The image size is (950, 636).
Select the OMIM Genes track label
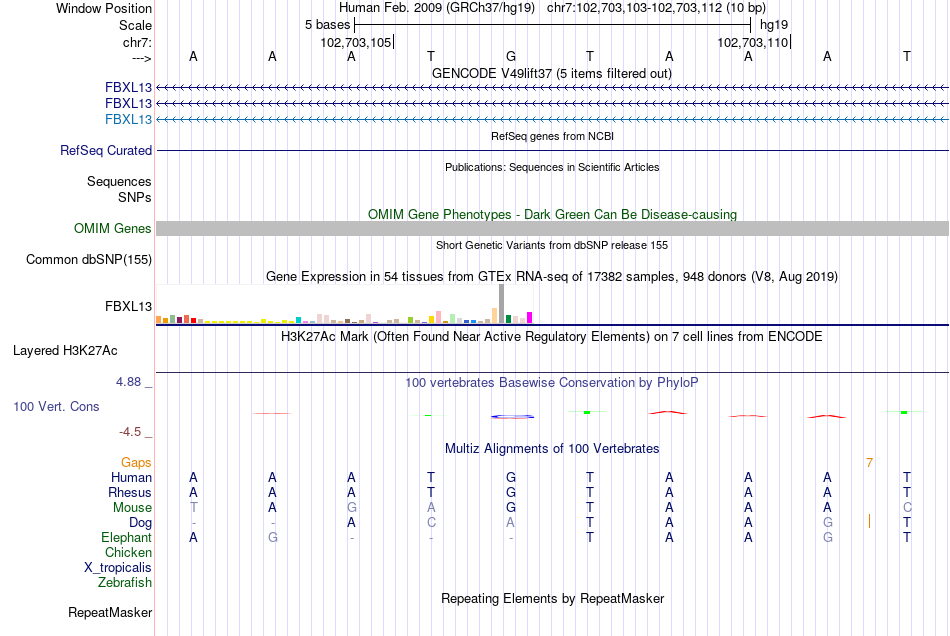[113, 228]
